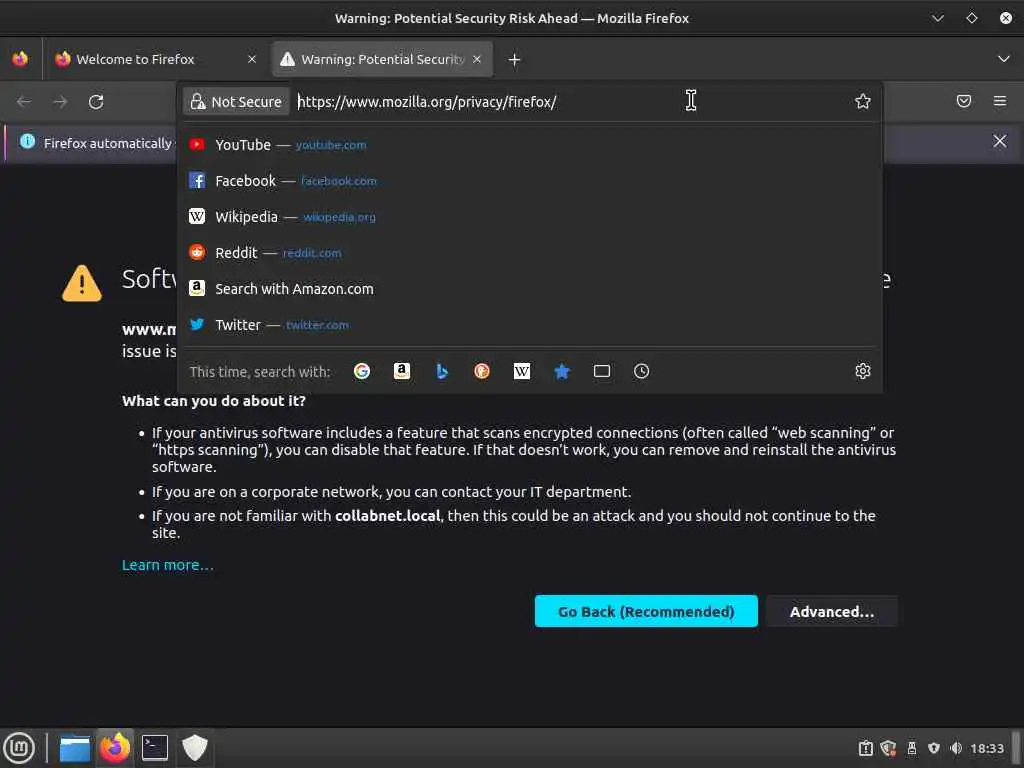The image size is (1024, 768).
Task: Launch the terminal from taskbar
Action: tap(155, 748)
